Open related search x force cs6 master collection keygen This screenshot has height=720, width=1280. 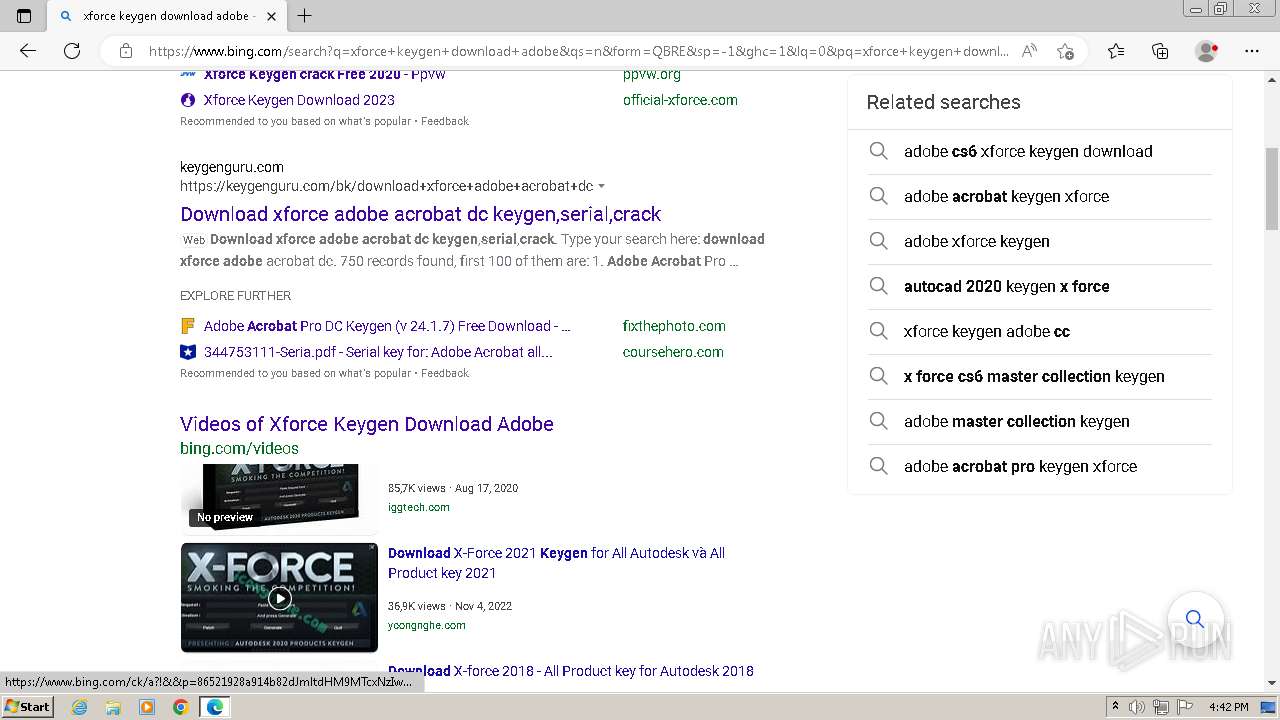(x=1034, y=376)
